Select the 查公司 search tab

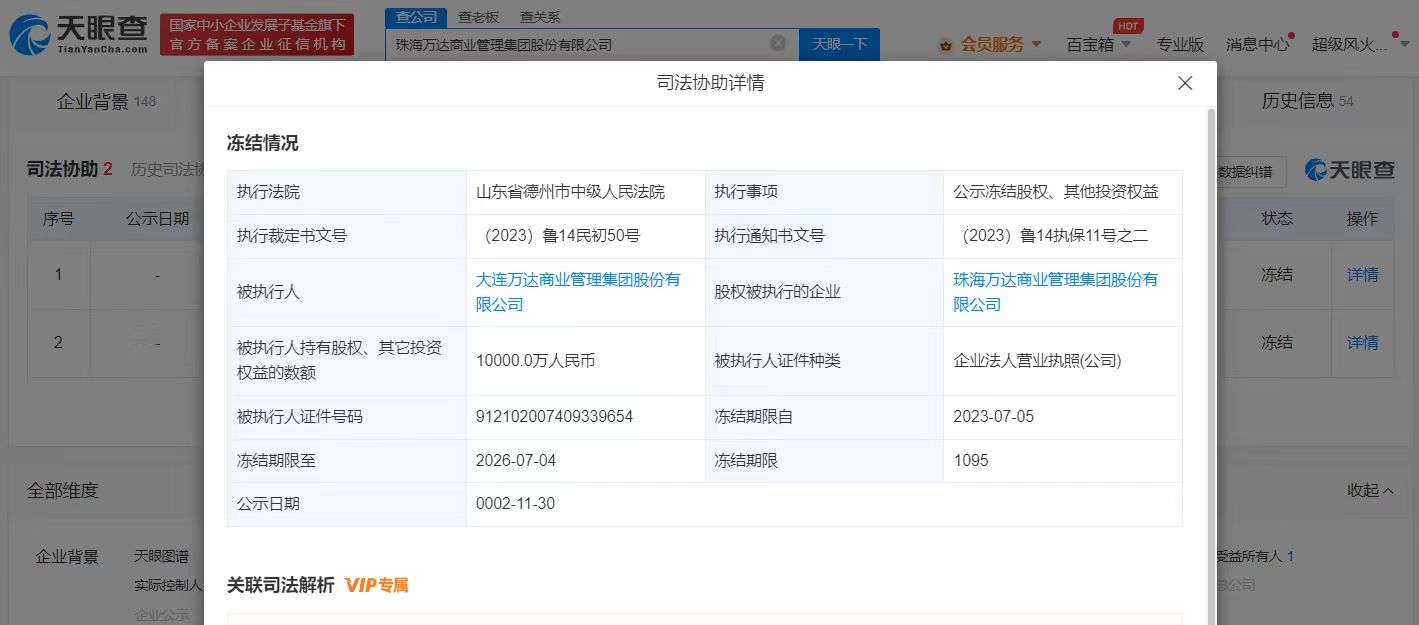coord(416,17)
